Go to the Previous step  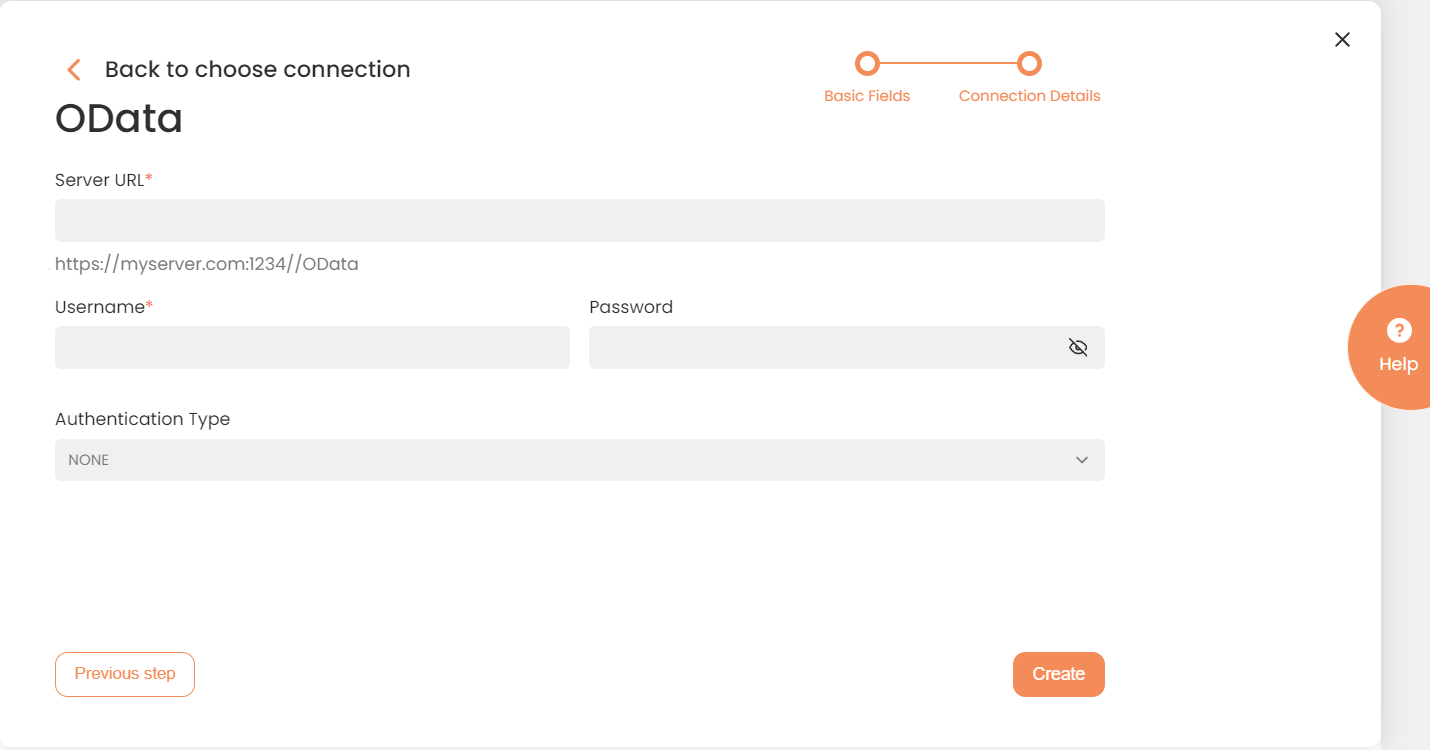(x=125, y=674)
